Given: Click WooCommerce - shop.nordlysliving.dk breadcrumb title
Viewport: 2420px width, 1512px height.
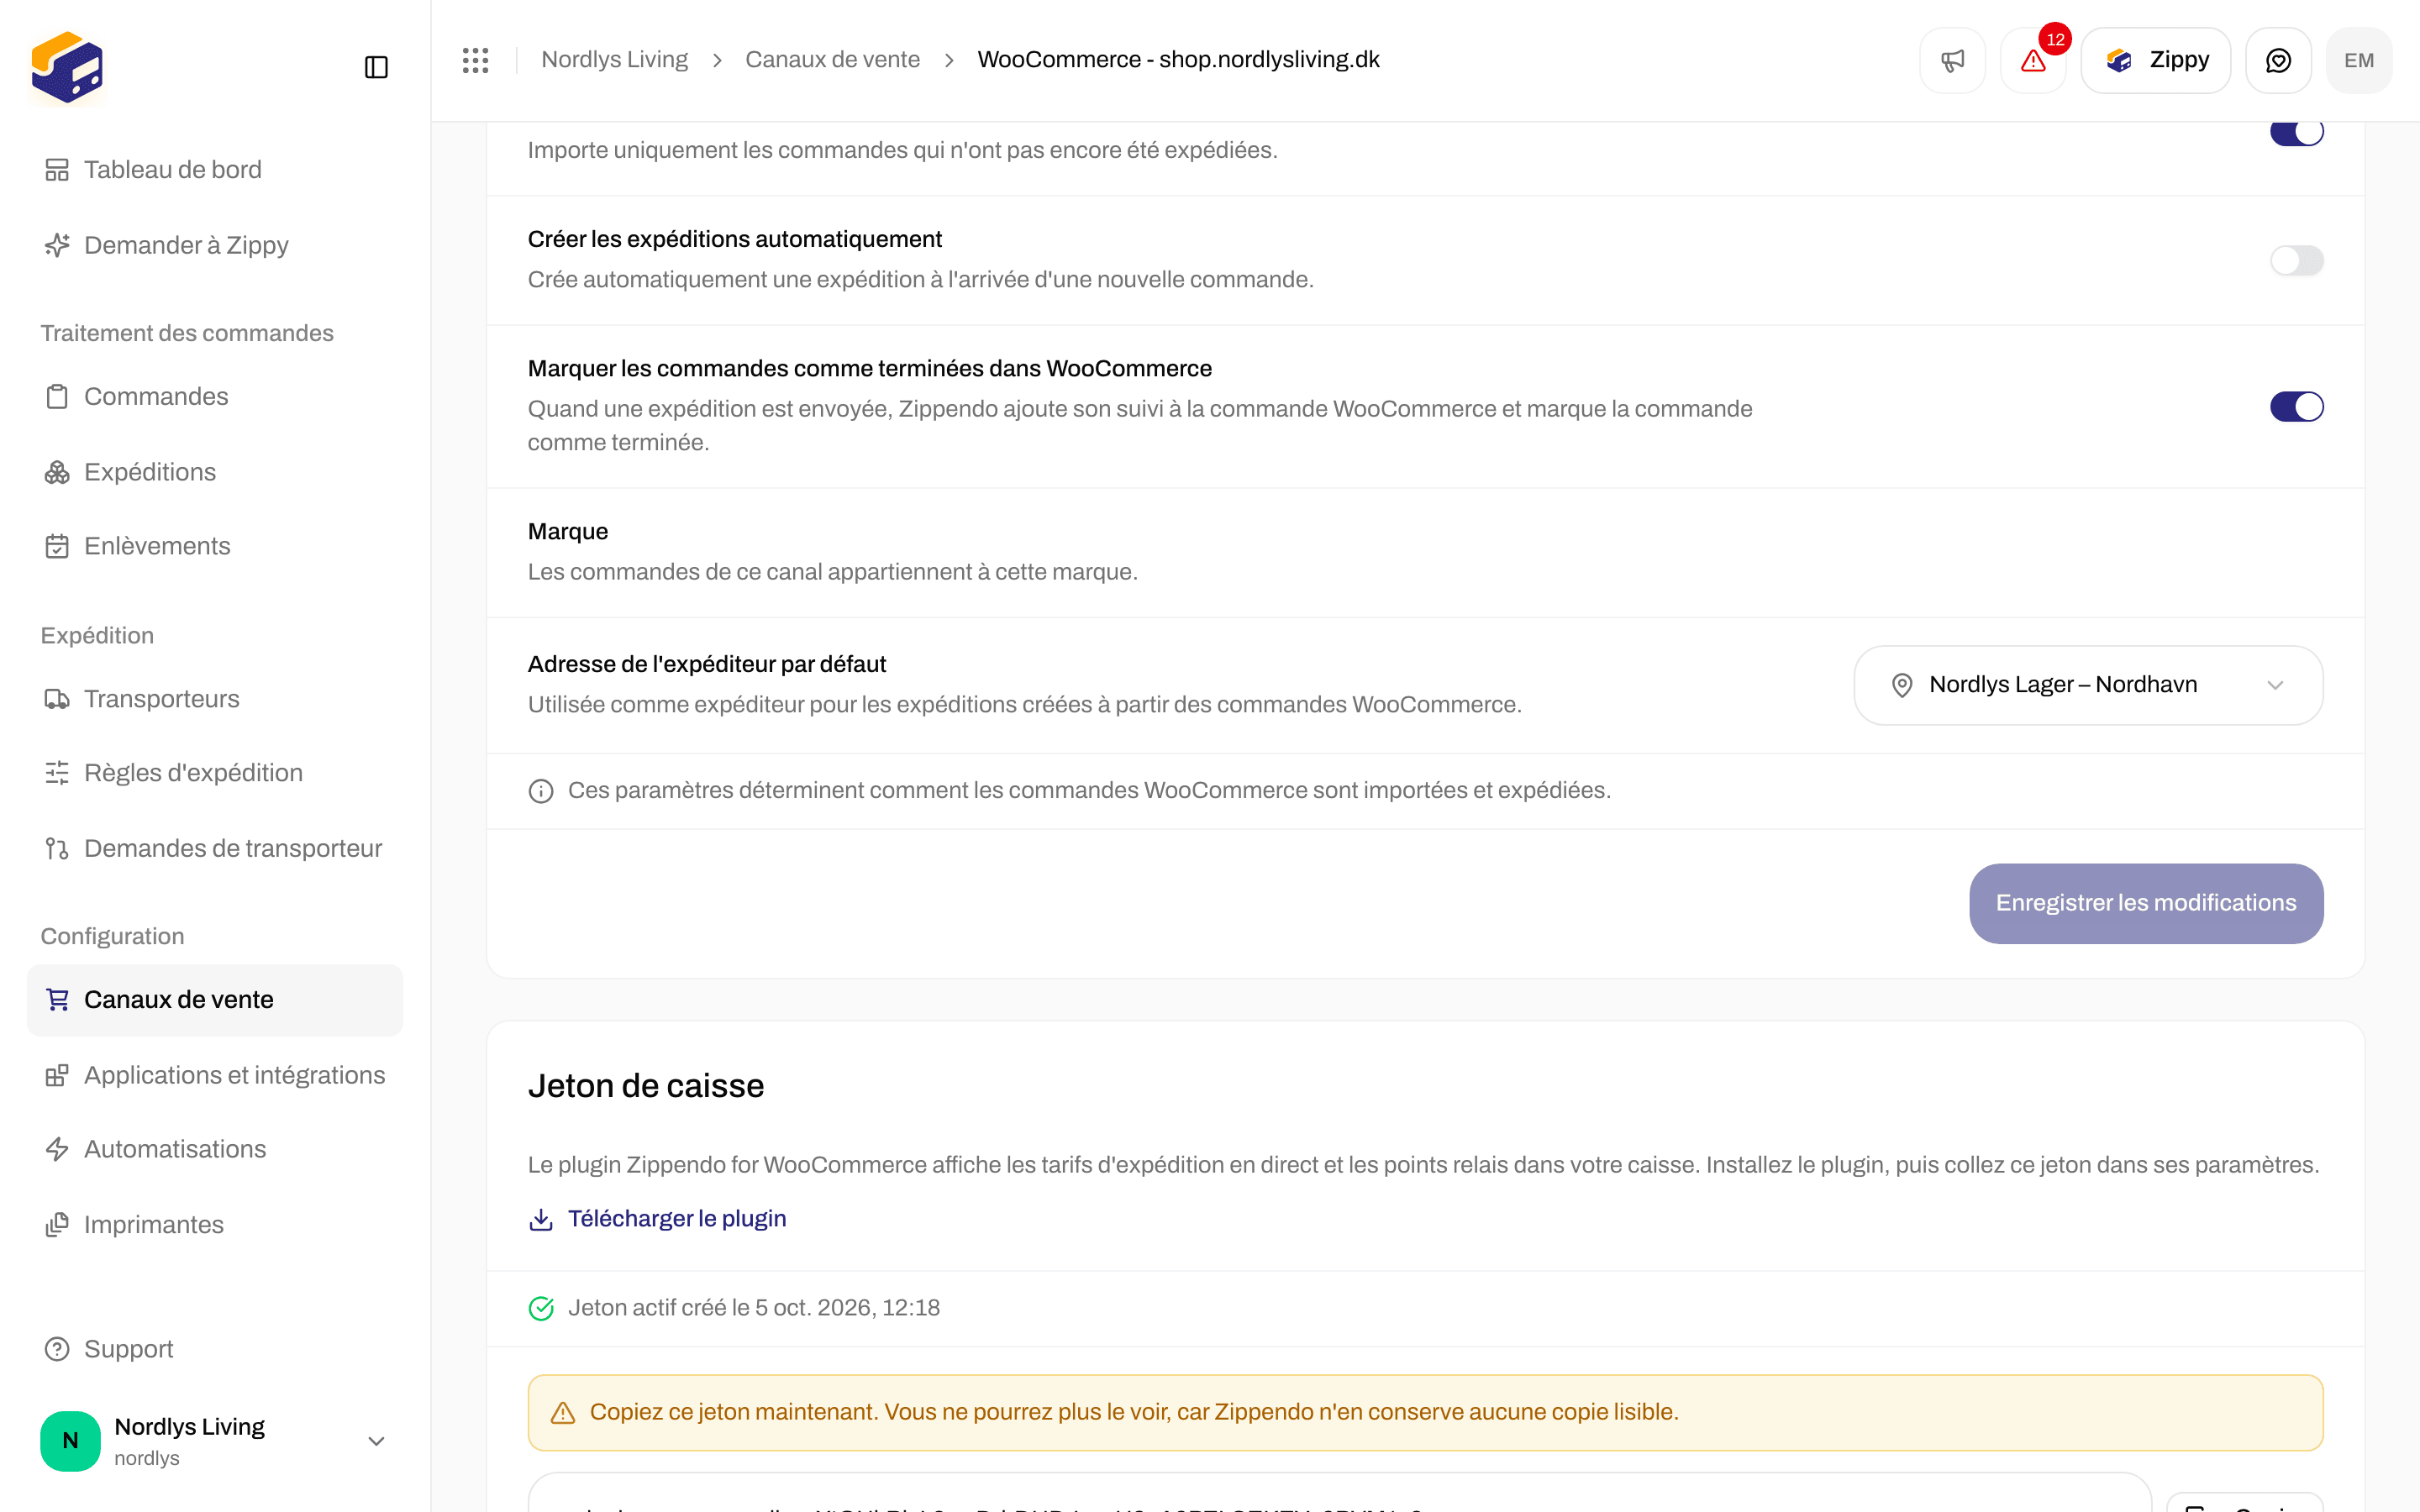Looking at the screenshot, I should (x=1178, y=60).
